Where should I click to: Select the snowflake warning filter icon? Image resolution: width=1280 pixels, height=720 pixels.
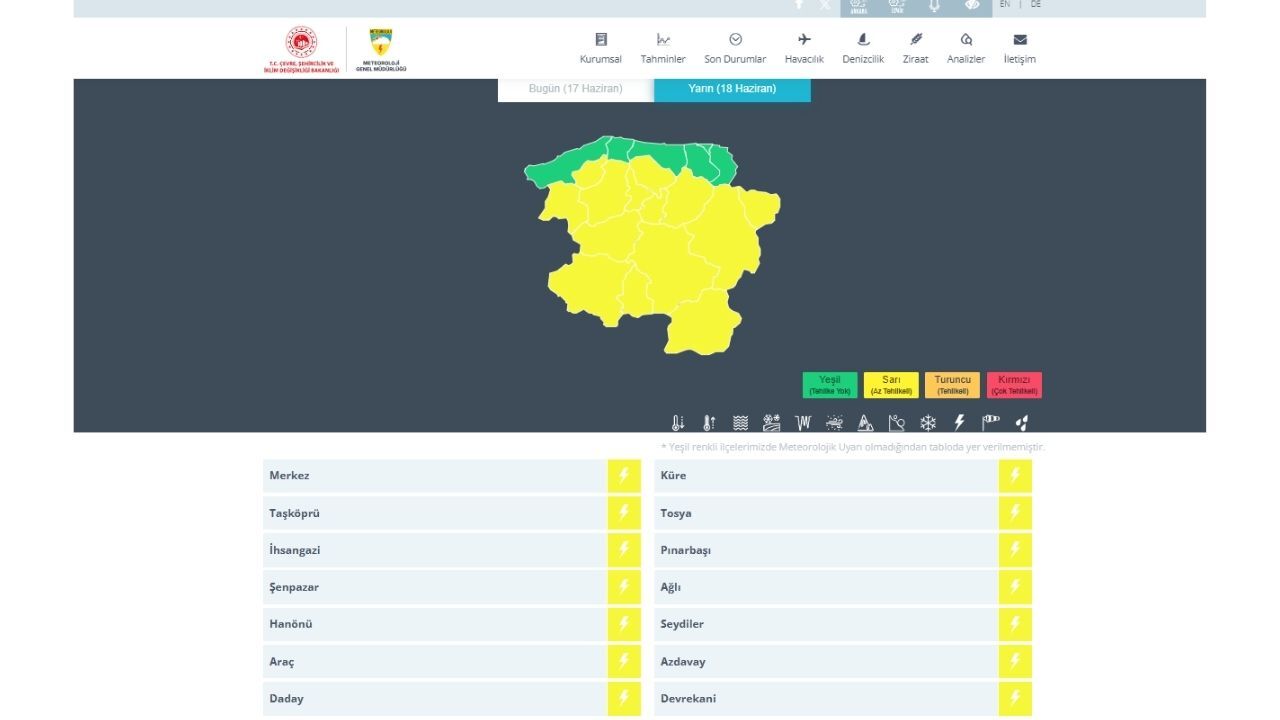928,422
